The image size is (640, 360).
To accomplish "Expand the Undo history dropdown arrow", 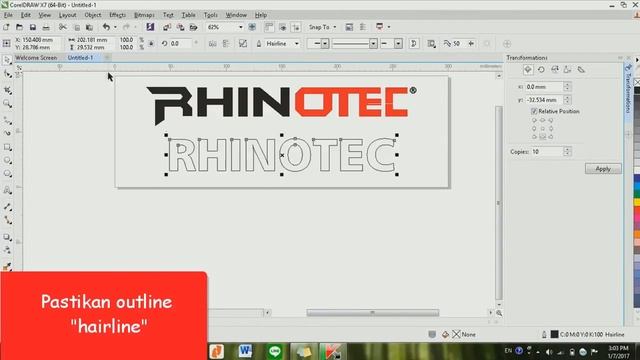I will [116, 27].
